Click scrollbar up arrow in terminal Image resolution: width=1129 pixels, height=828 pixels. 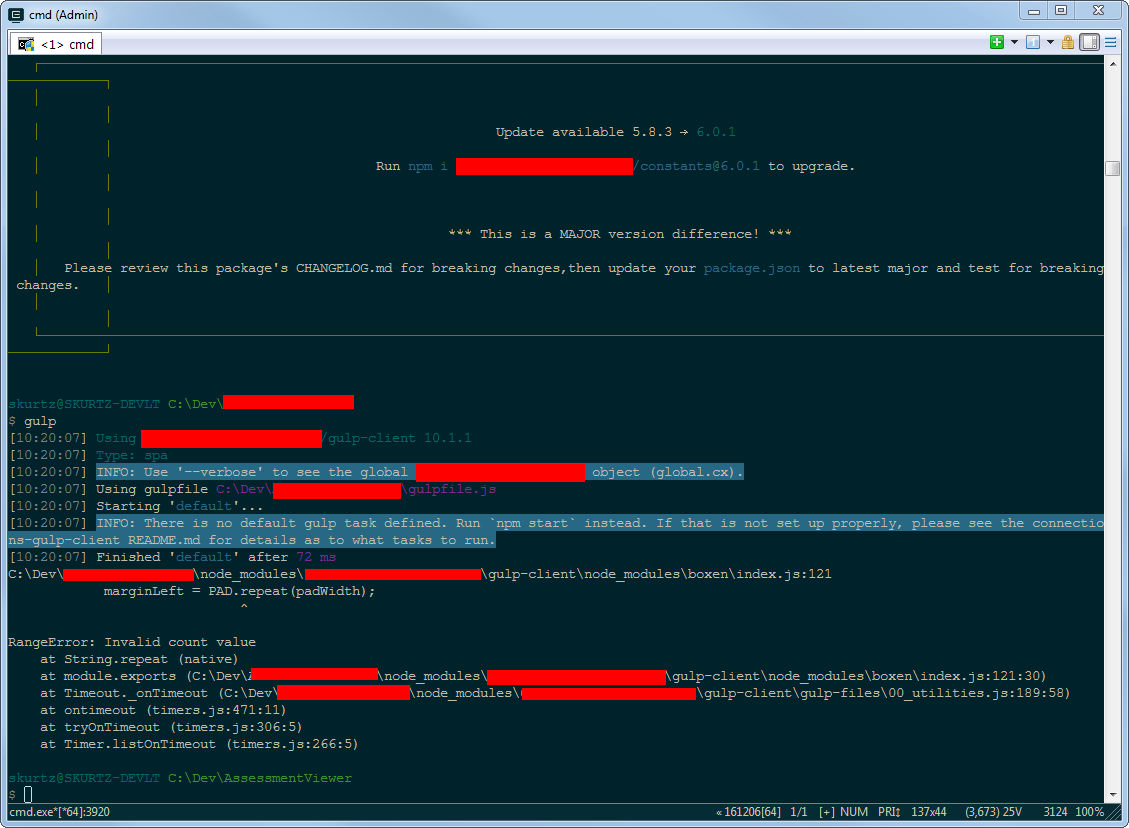[x=1113, y=63]
